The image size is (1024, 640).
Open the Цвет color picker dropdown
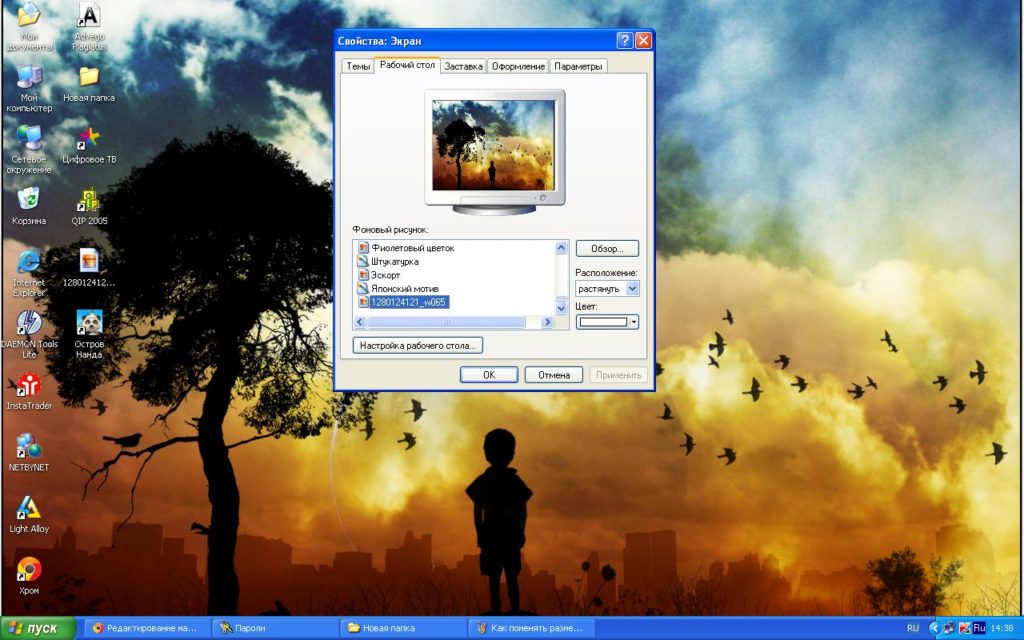click(607, 321)
